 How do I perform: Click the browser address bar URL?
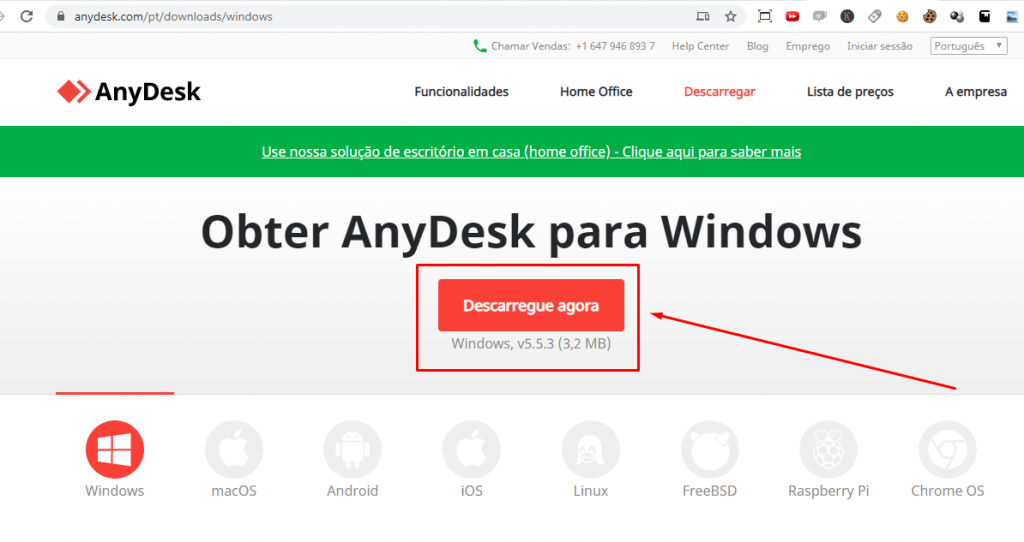(173, 16)
